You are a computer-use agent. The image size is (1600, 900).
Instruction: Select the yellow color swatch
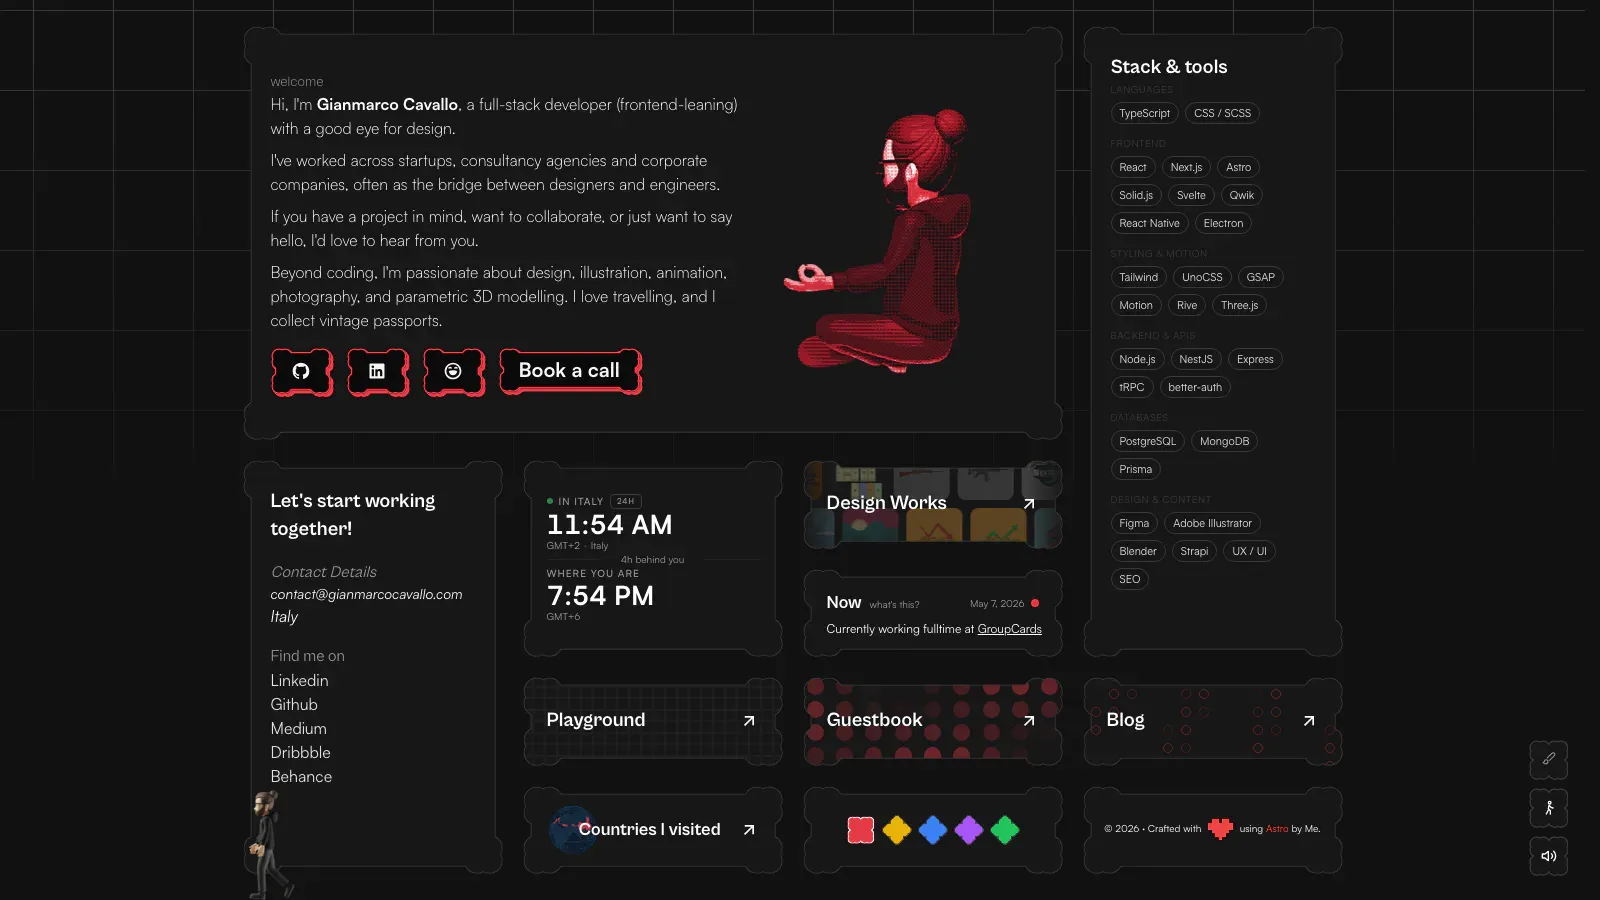coord(897,830)
